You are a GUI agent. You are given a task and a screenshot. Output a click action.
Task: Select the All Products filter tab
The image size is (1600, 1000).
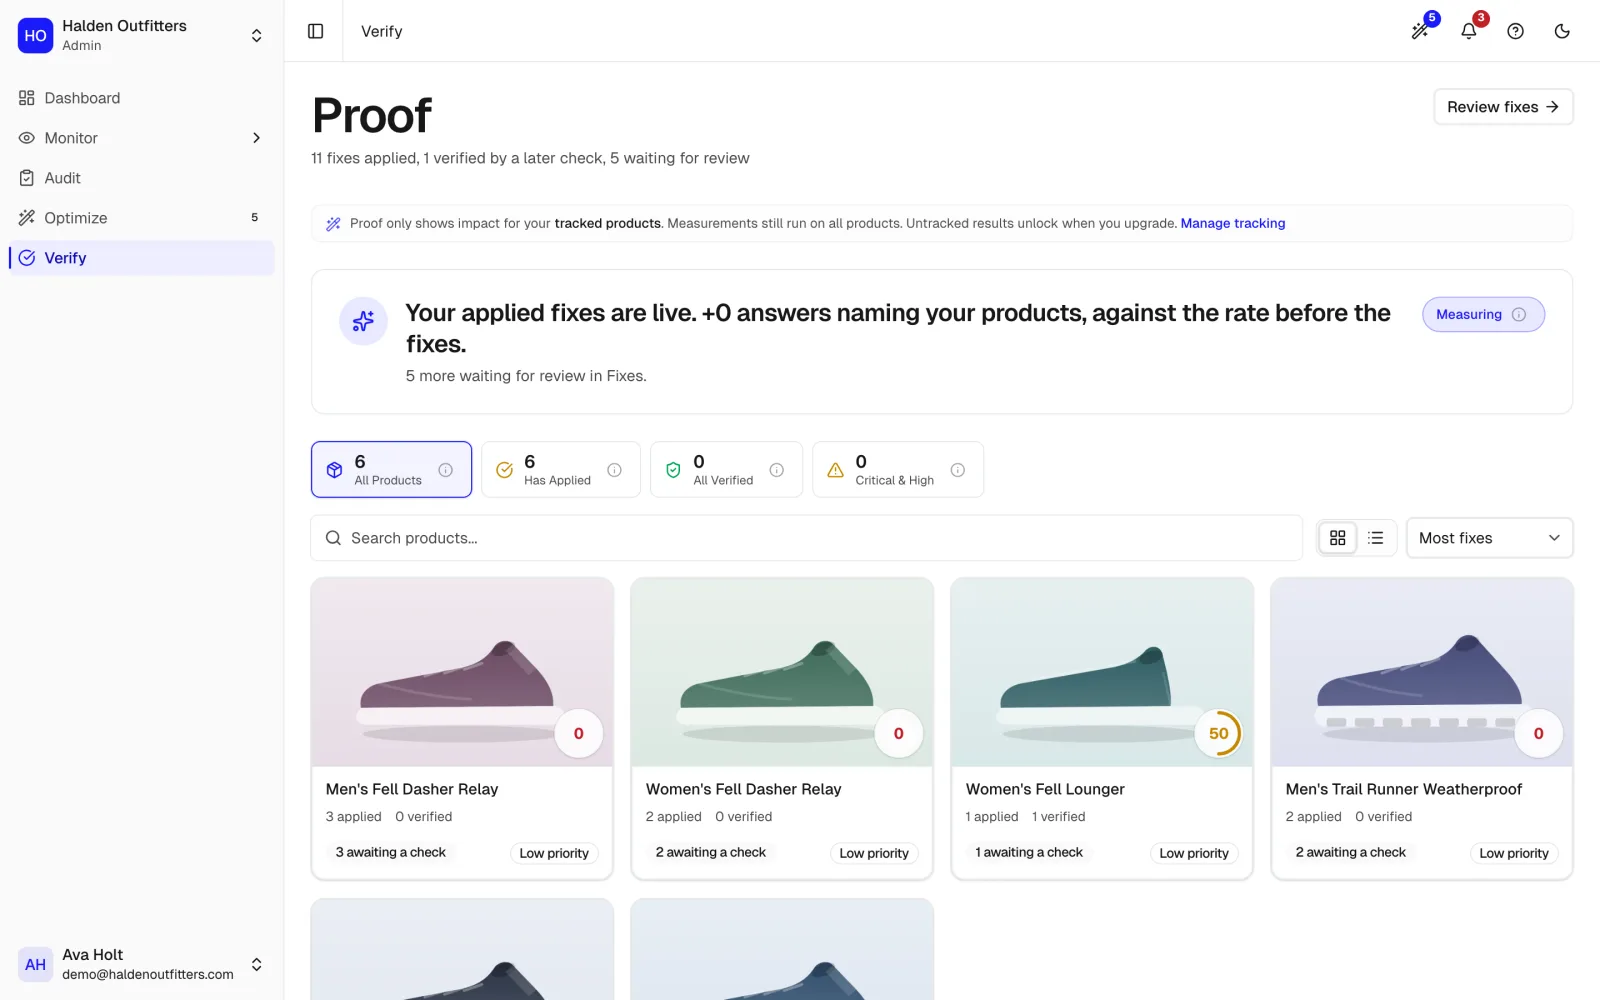coord(391,470)
